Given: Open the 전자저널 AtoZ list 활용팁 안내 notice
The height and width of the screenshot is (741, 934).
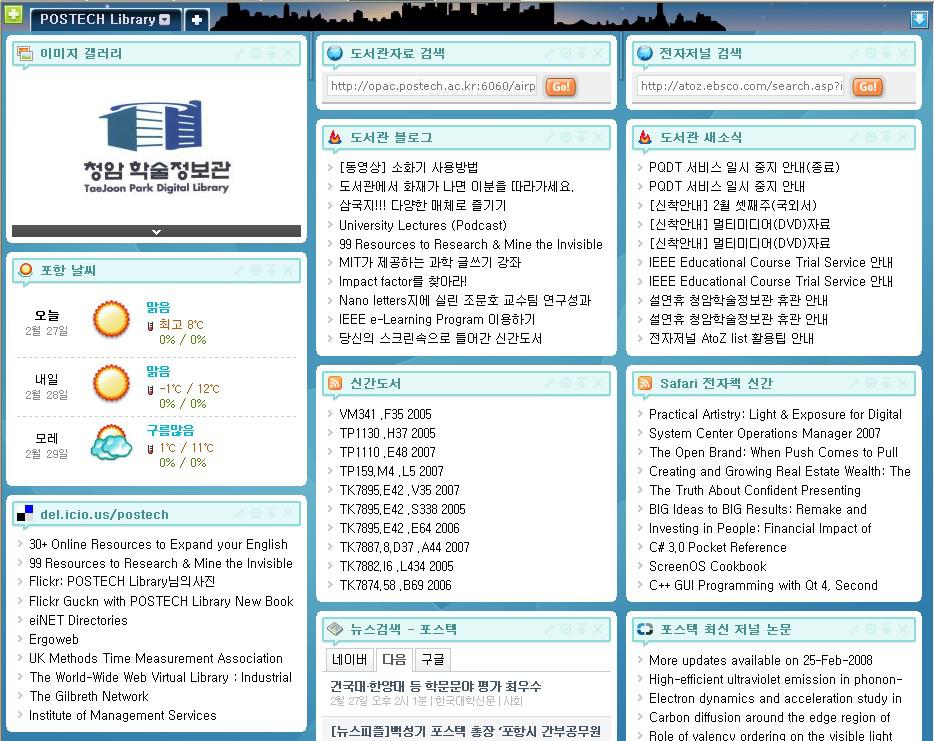Looking at the screenshot, I should 731,338.
